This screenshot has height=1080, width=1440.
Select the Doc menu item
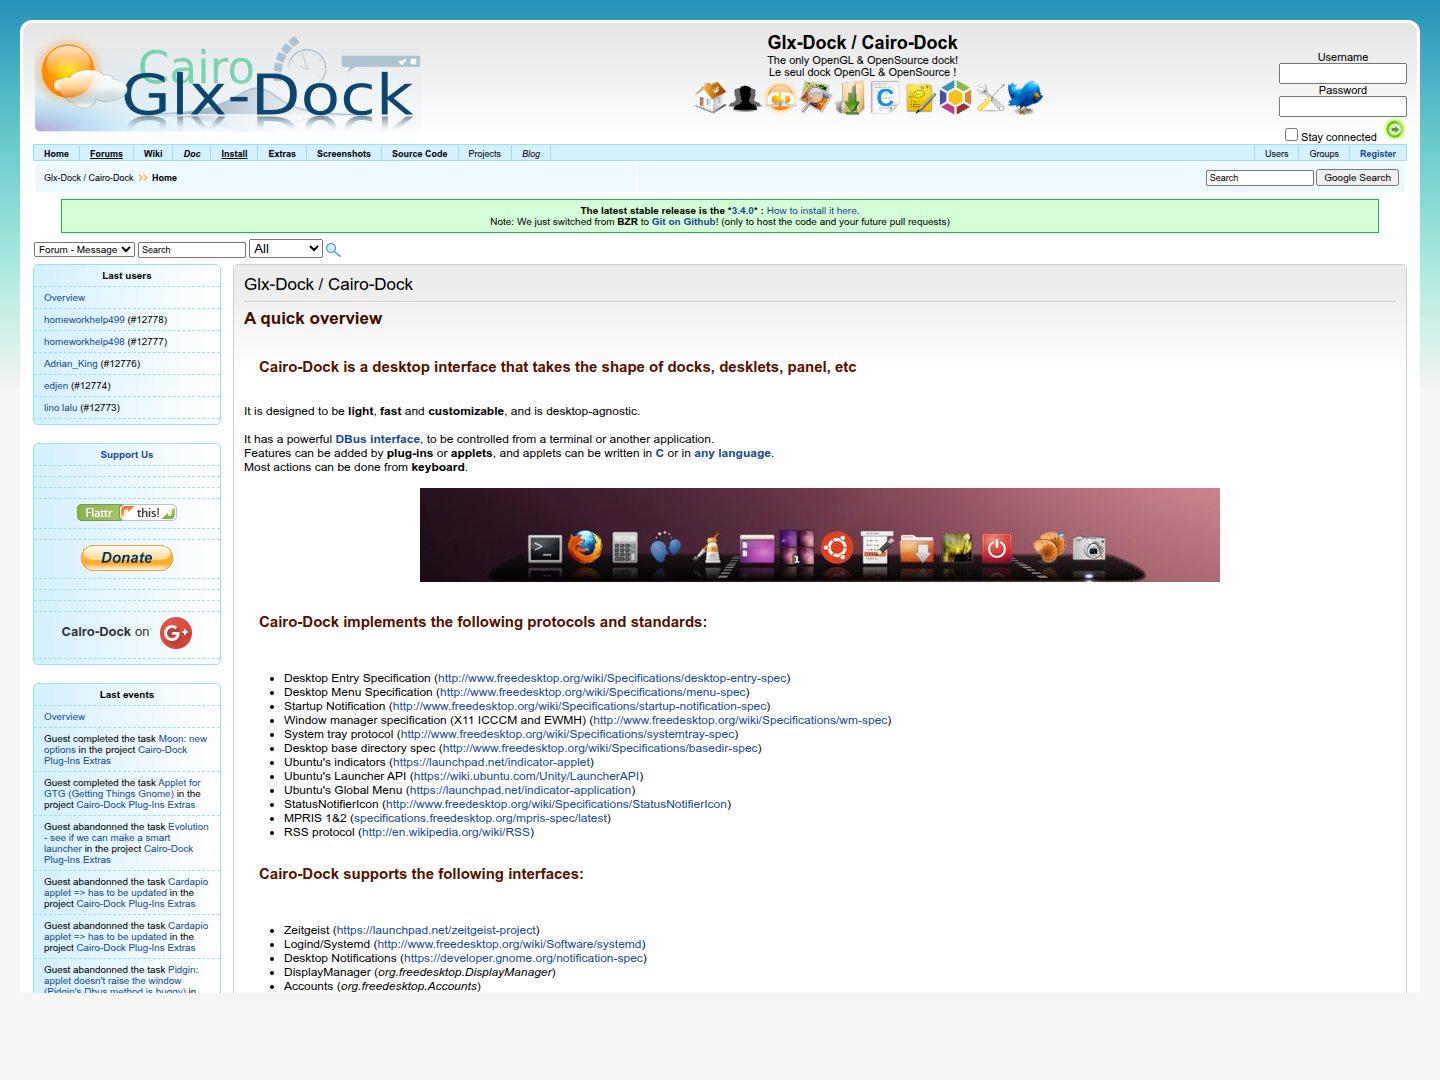pyautogui.click(x=192, y=154)
